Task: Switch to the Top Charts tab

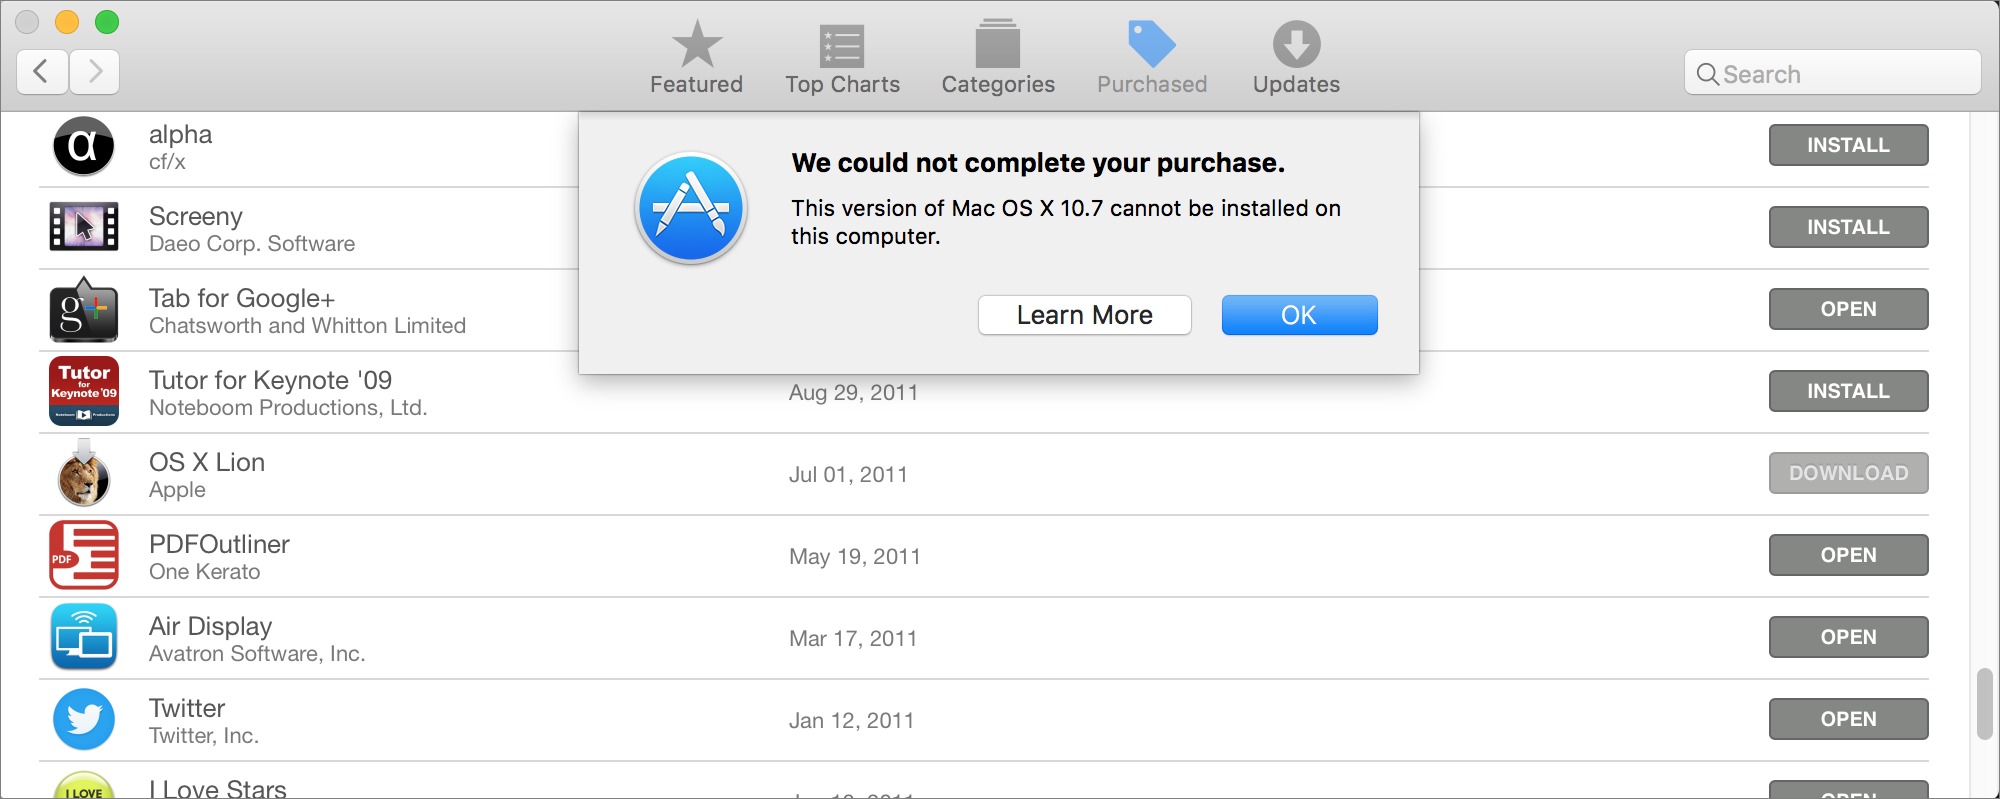Action: pos(842,55)
